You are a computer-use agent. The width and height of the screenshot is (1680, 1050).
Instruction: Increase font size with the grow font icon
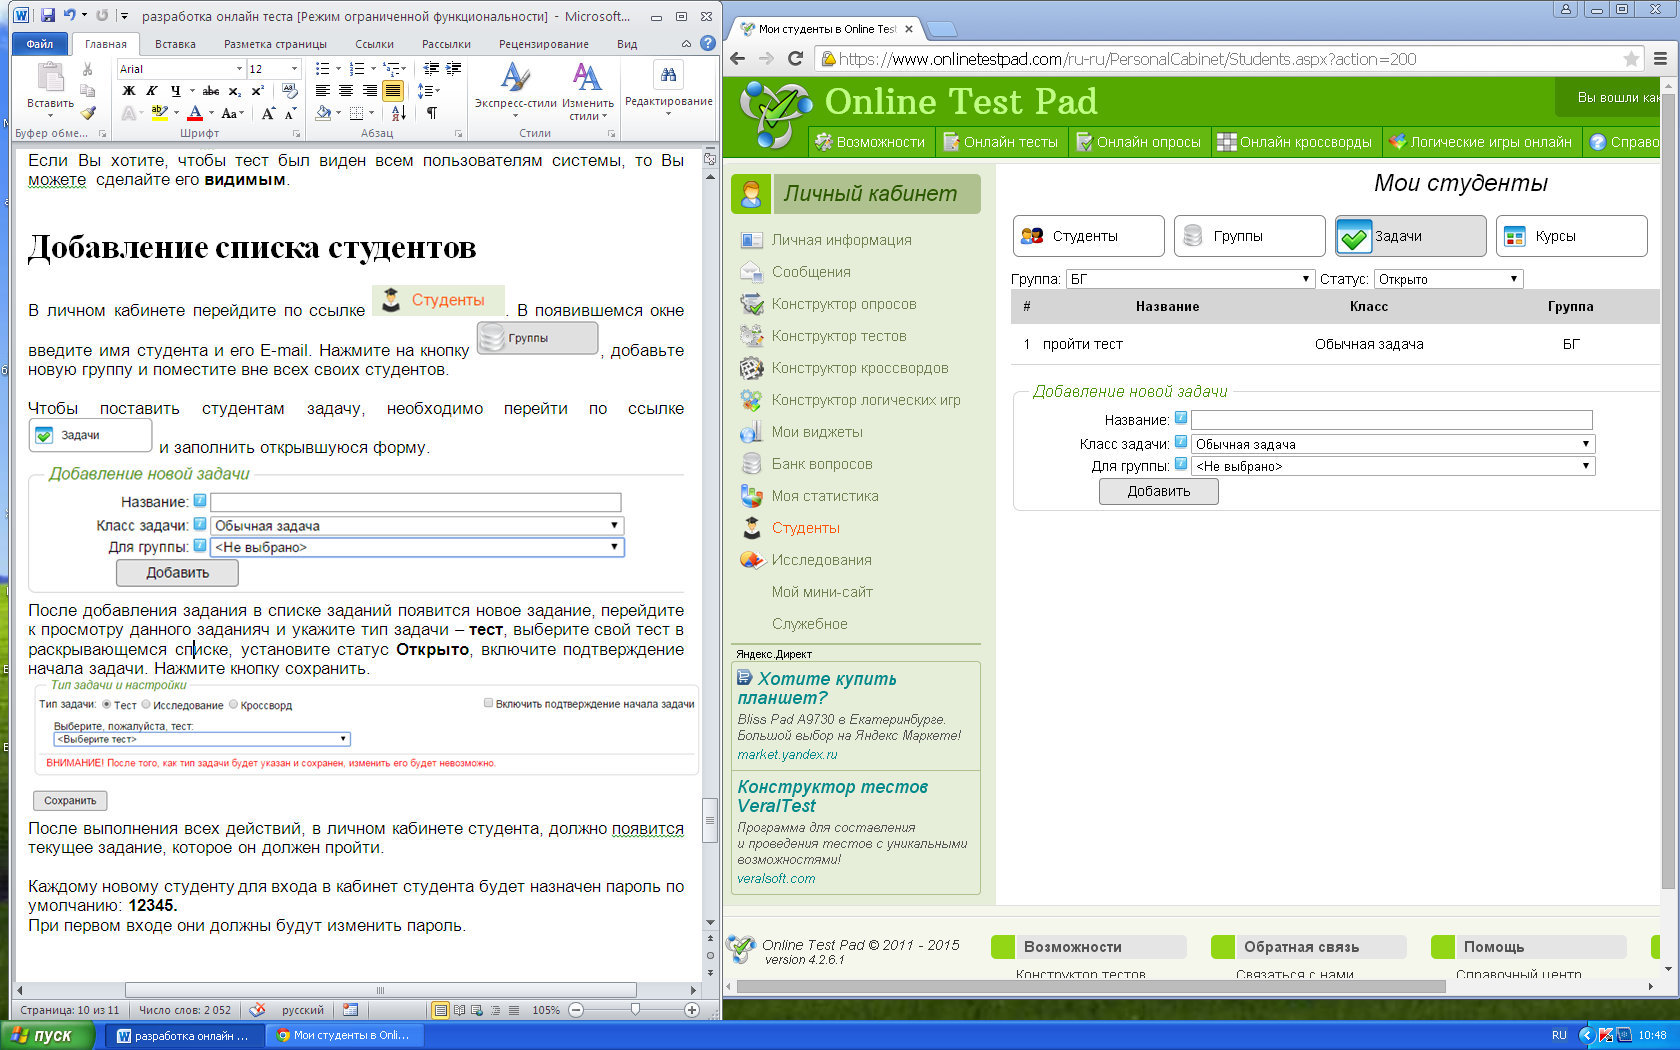[x=268, y=113]
